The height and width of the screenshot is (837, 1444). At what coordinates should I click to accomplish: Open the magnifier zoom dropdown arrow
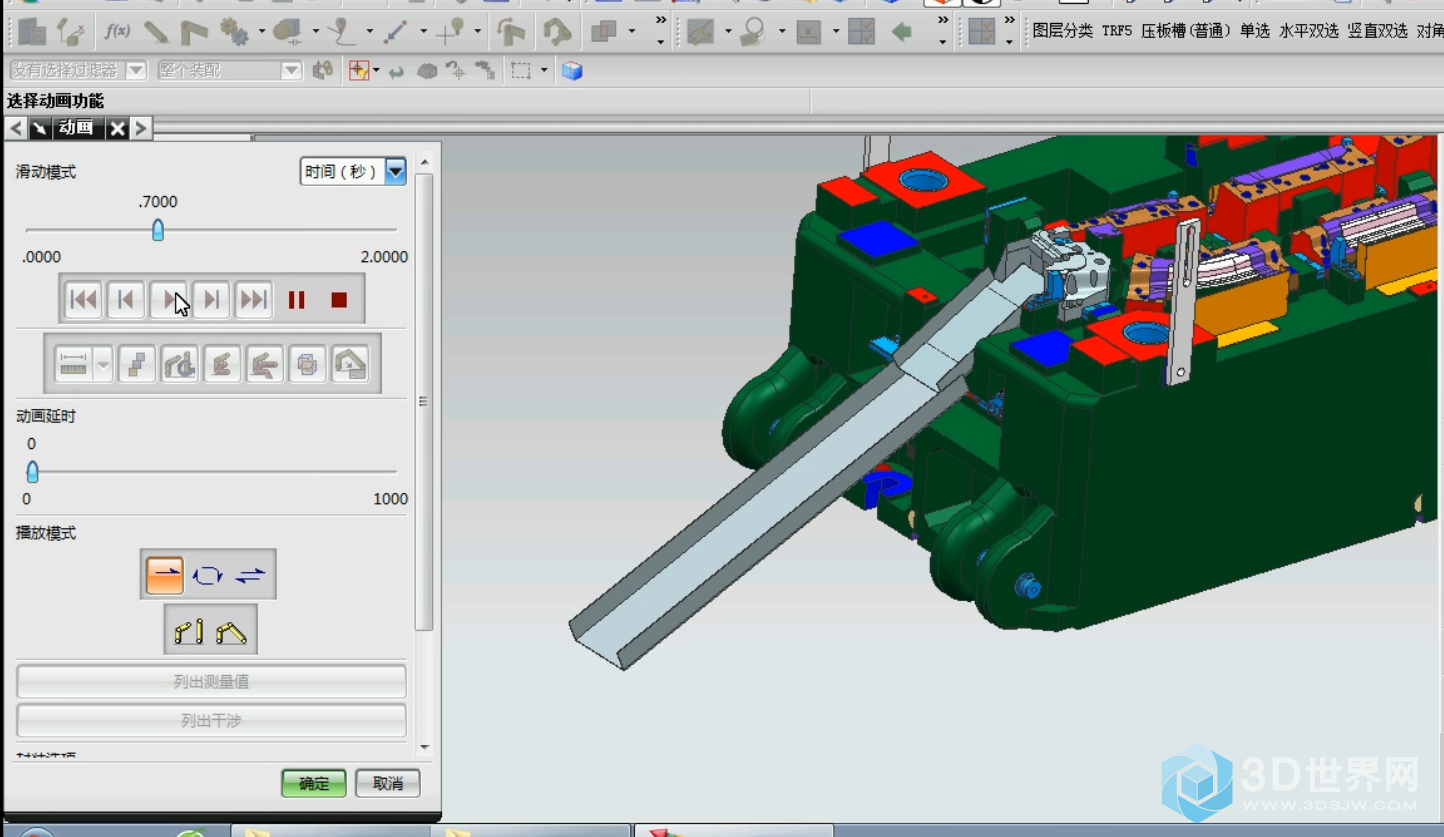tap(781, 32)
